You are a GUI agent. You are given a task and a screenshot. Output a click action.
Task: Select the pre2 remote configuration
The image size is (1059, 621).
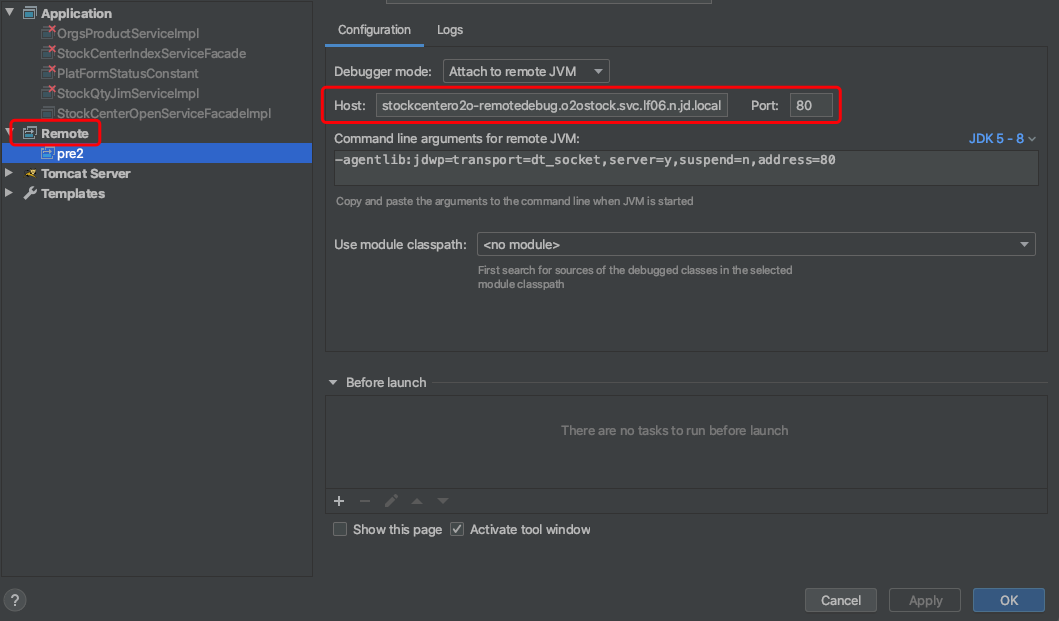[x=70, y=153]
